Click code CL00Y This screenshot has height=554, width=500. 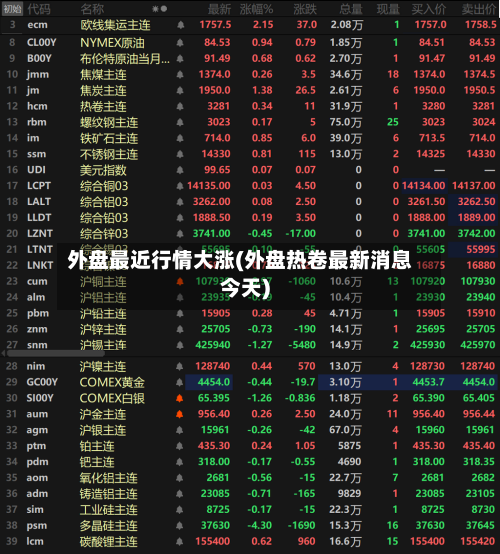[42, 43]
